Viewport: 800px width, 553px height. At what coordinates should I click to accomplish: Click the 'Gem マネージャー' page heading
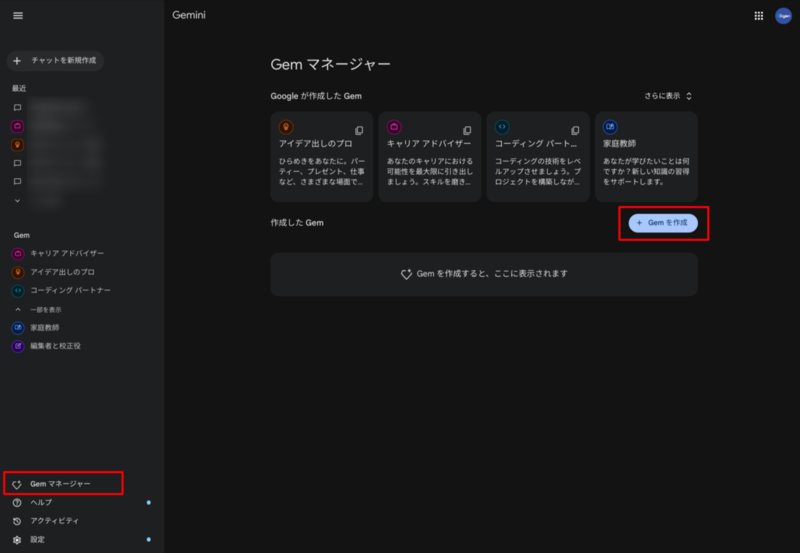[330, 64]
